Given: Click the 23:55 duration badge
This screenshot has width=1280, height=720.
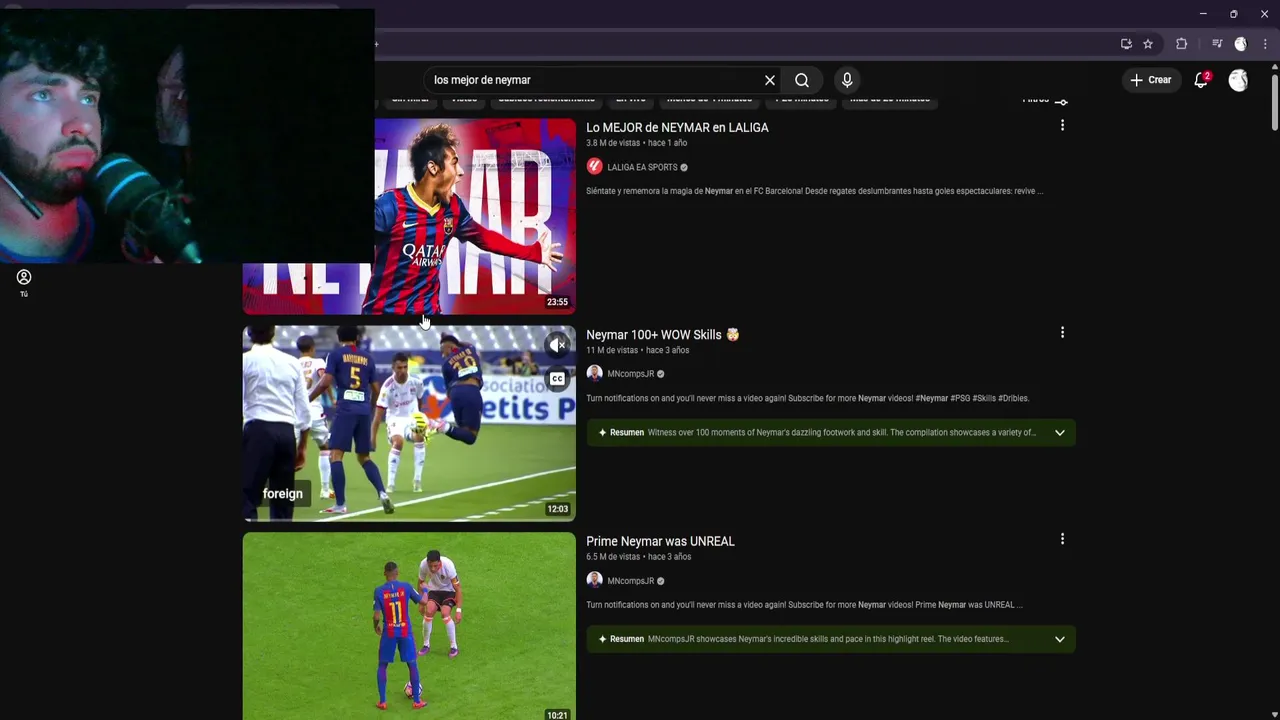Looking at the screenshot, I should click(x=557, y=302).
